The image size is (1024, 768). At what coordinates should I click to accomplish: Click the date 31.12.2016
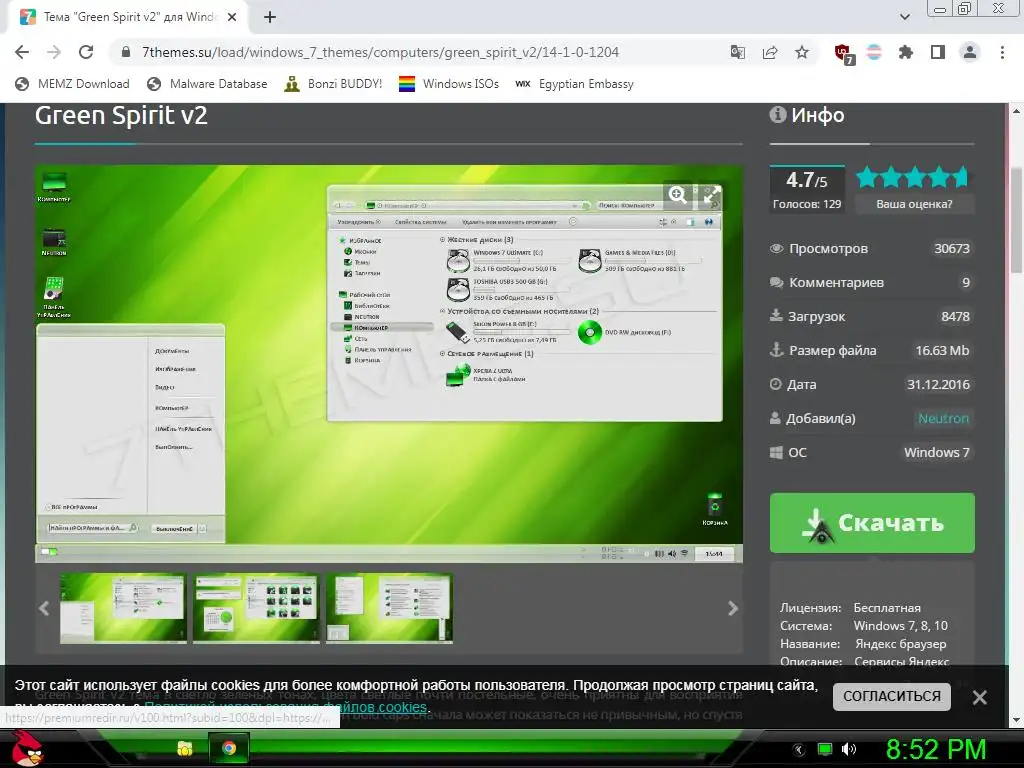coord(938,385)
